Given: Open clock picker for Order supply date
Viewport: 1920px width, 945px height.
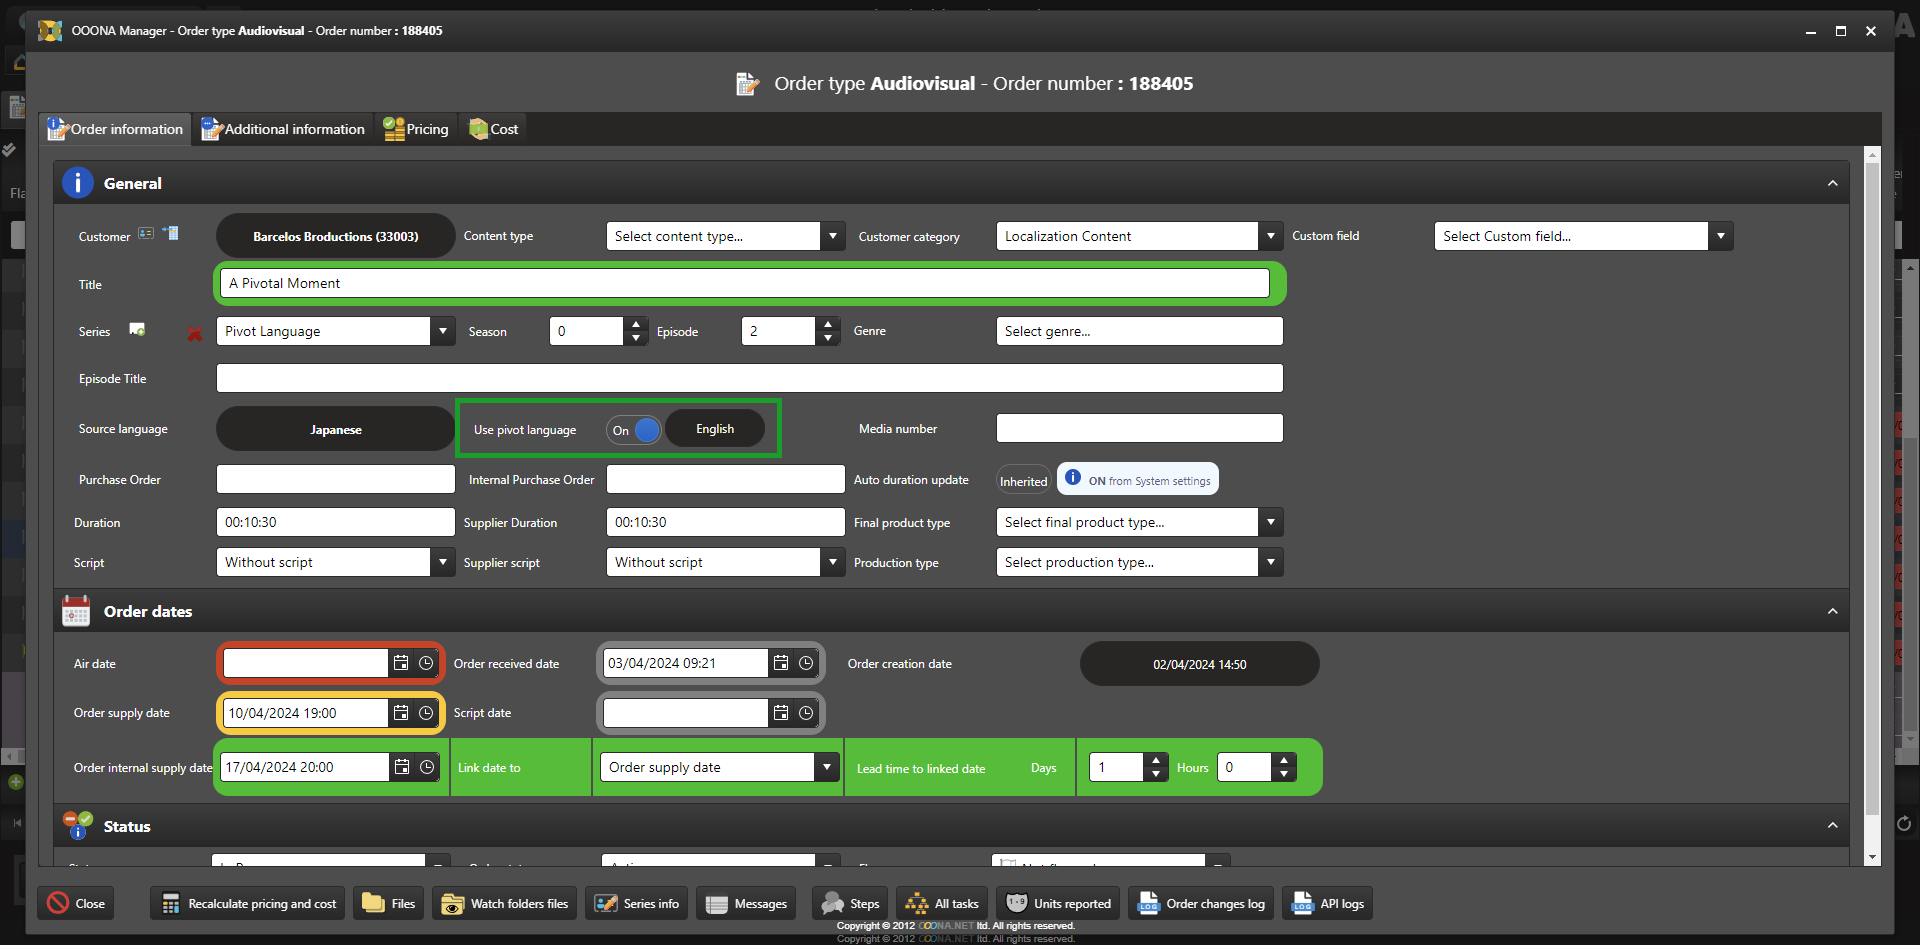Looking at the screenshot, I should coord(426,713).
